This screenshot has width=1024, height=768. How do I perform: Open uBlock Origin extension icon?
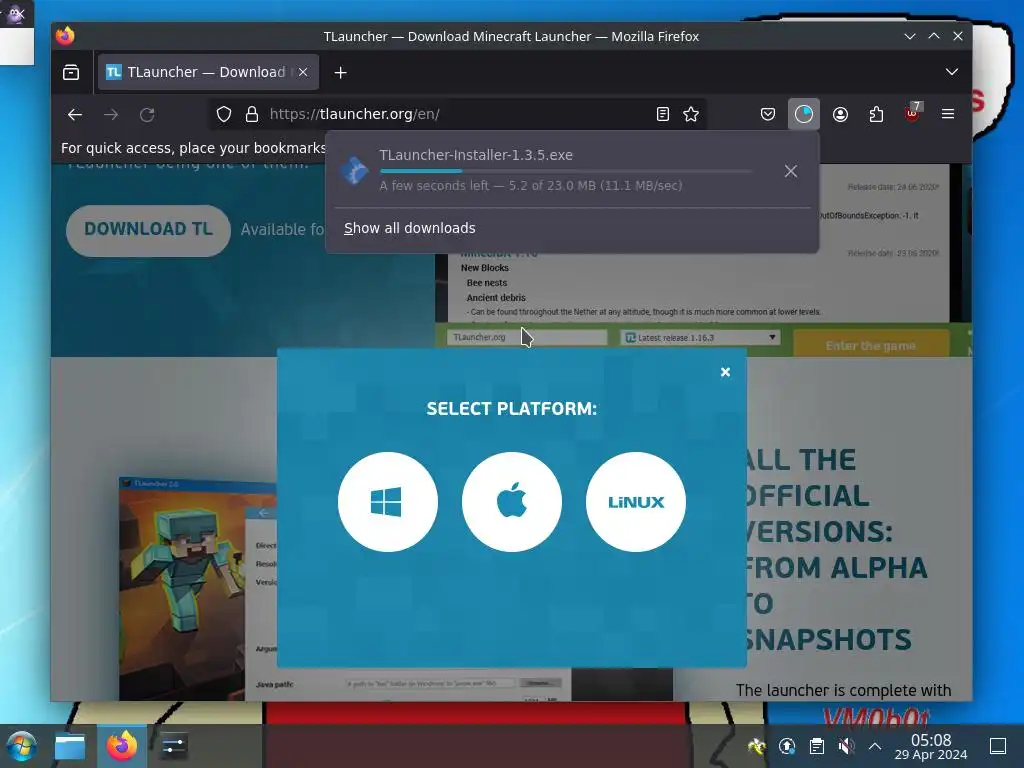pyautogui.click(x=912, y=113)
